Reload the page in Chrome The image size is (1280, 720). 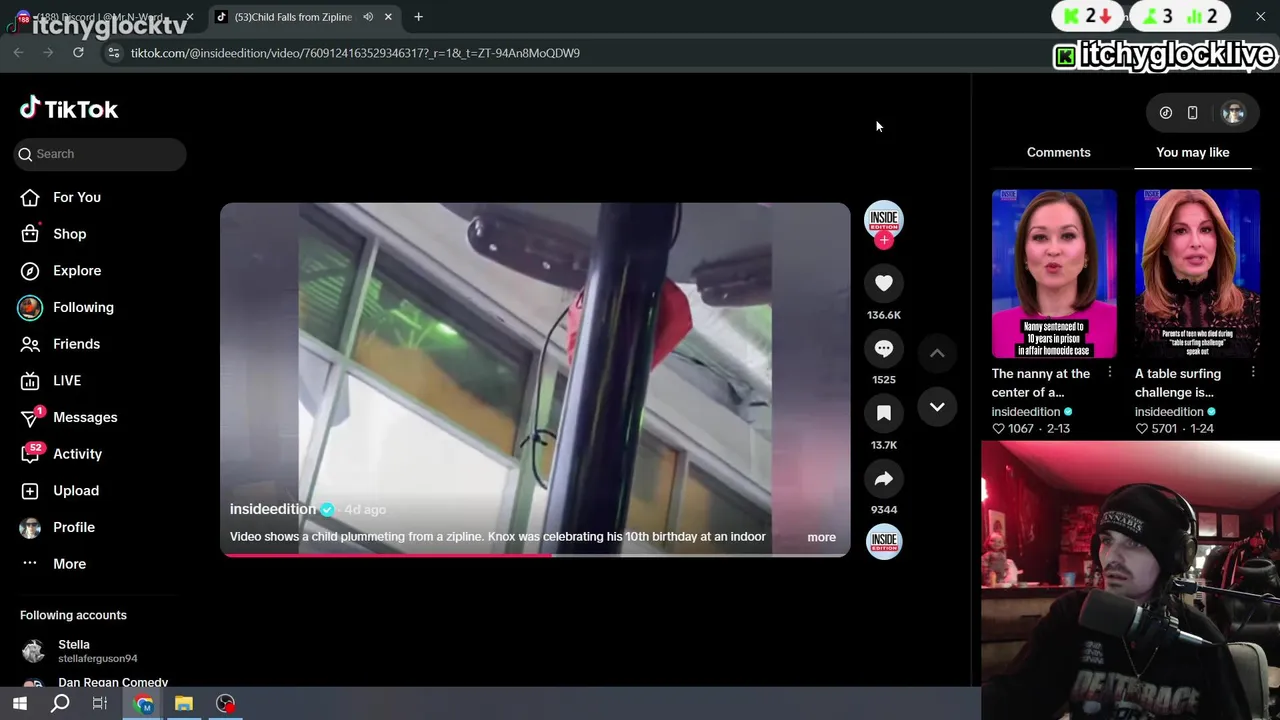78,53
